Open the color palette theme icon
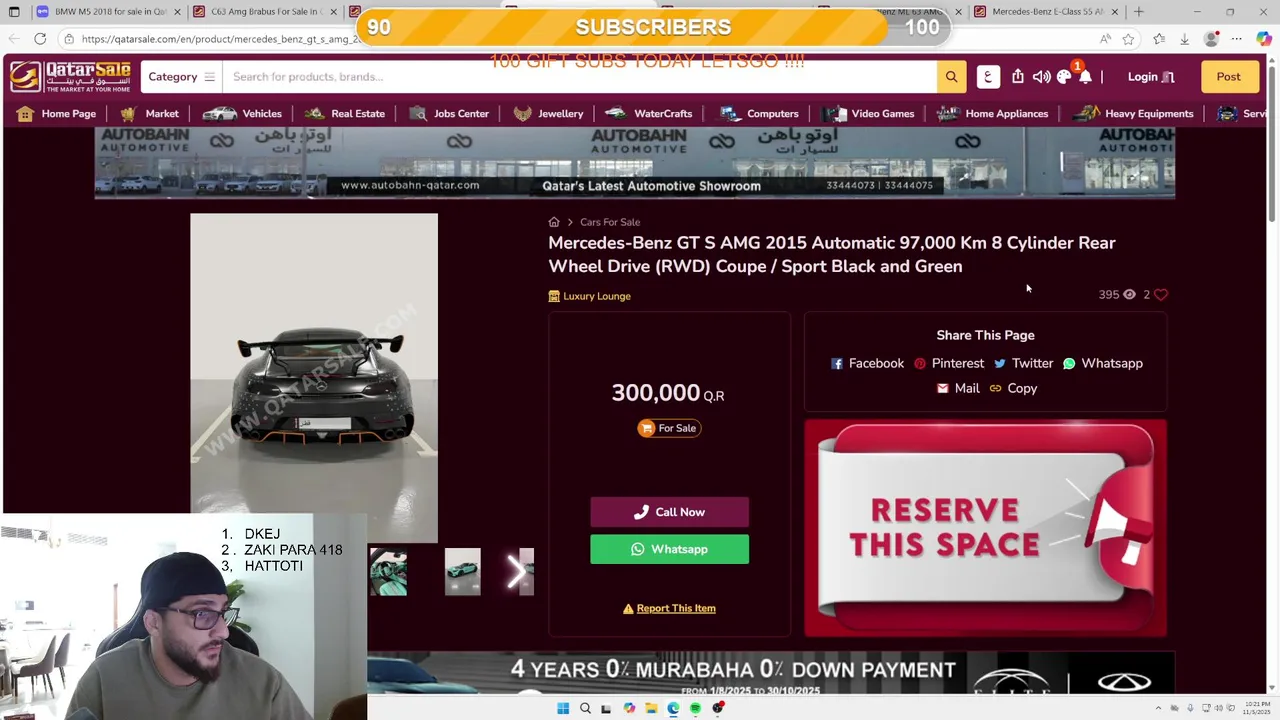The height and width of the screenshot is (720, 1280). pyautogui.click(x=1064, y=77)
